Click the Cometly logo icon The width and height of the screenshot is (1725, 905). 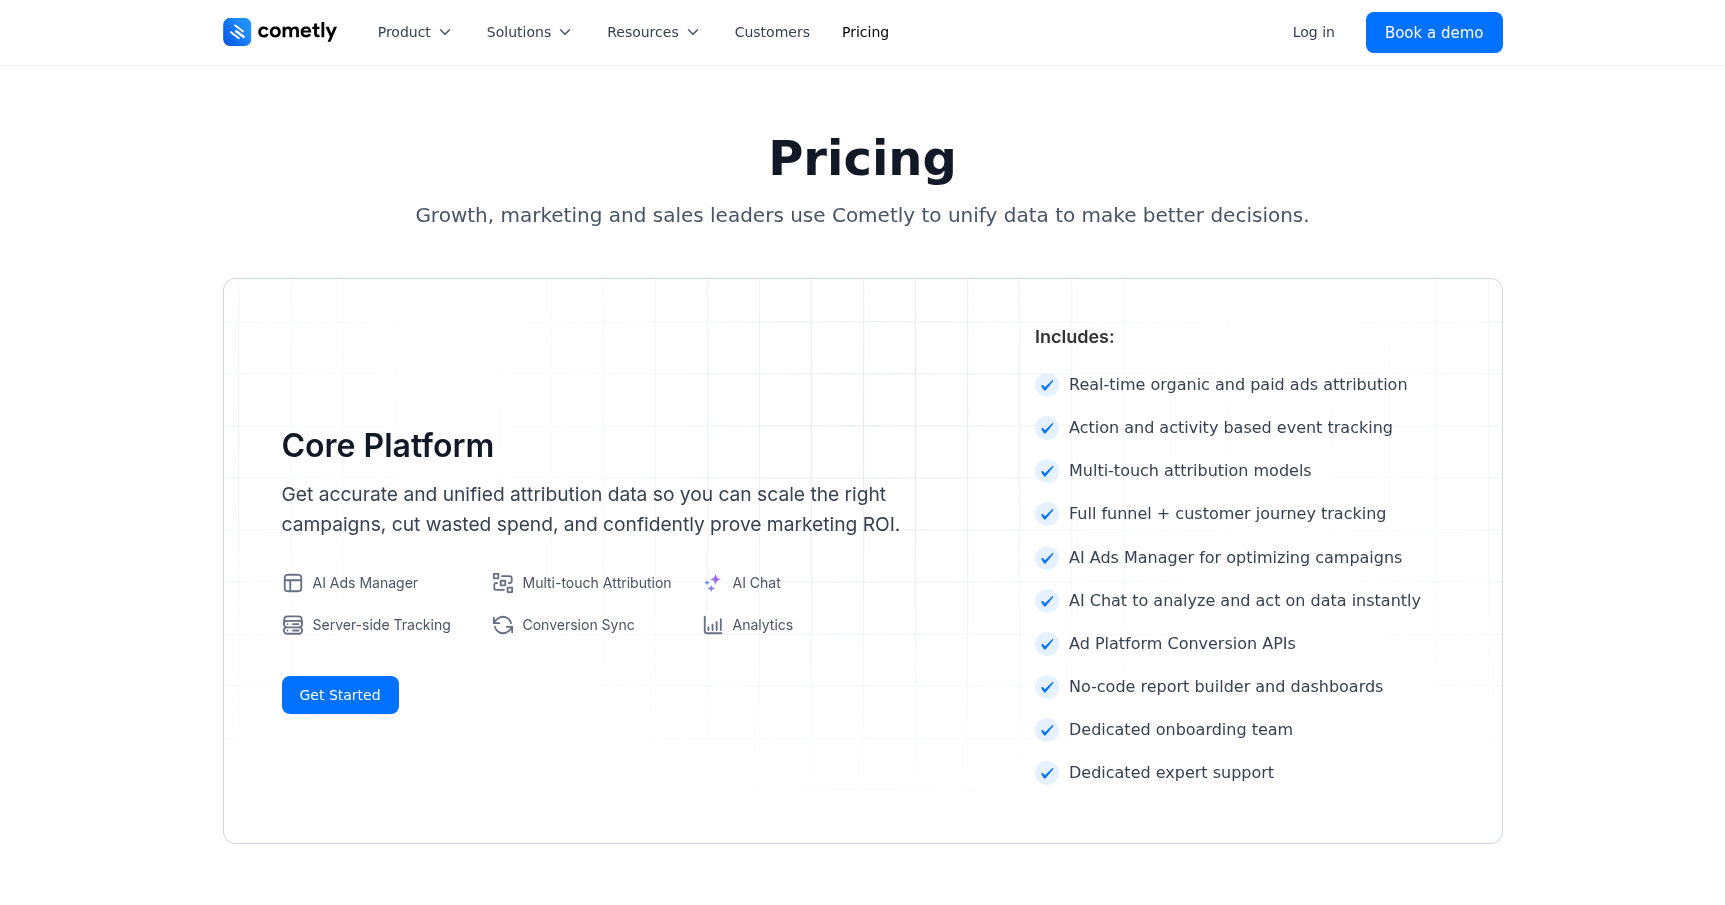point(237,32)
